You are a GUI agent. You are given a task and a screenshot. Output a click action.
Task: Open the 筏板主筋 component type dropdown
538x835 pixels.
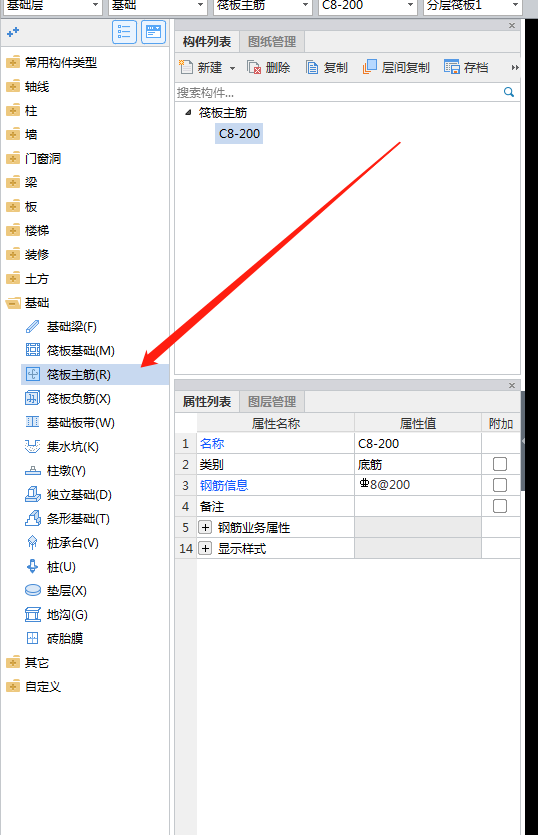pos(263,6)
